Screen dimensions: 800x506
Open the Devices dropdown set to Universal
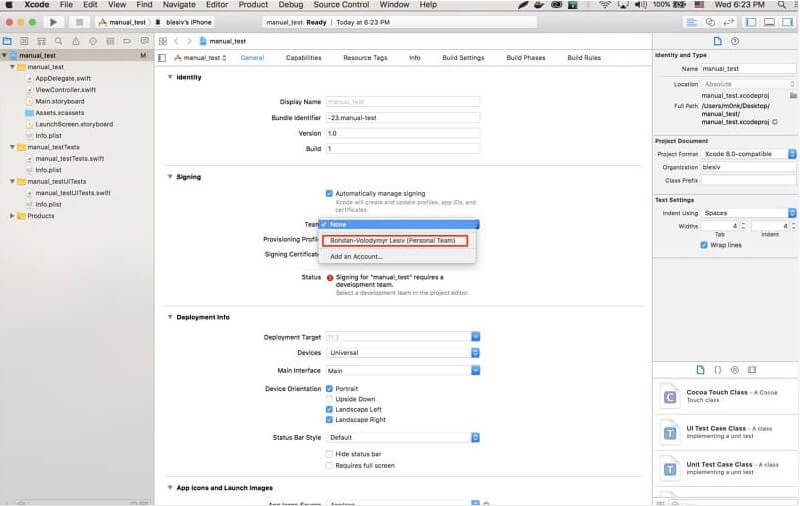coord(403,353)
